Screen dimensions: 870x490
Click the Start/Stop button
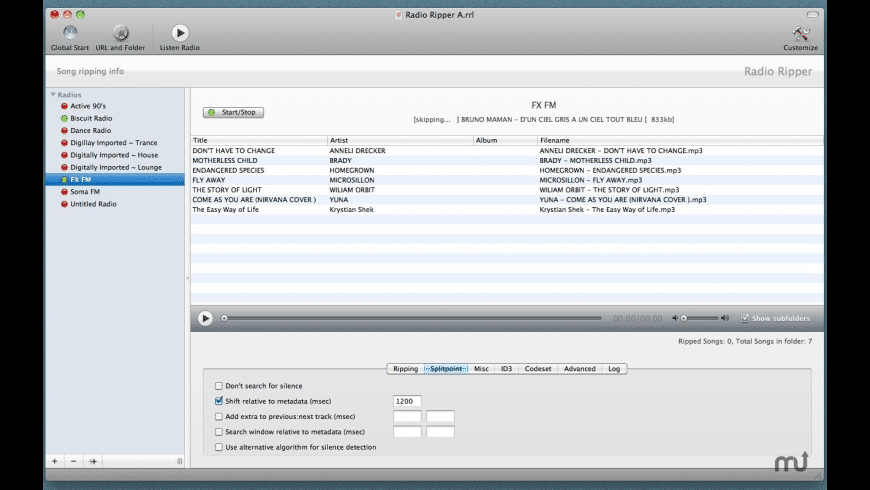pos(233,112)
